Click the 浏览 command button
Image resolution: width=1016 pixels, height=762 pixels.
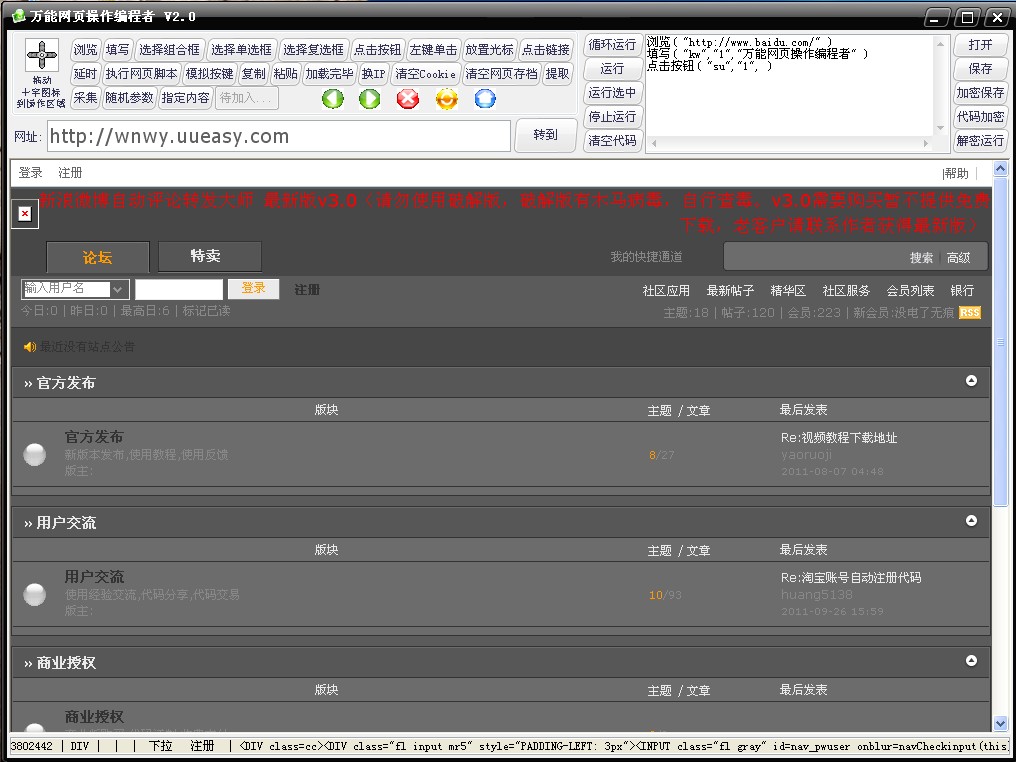pyautogui.click(x=85, y=50)
